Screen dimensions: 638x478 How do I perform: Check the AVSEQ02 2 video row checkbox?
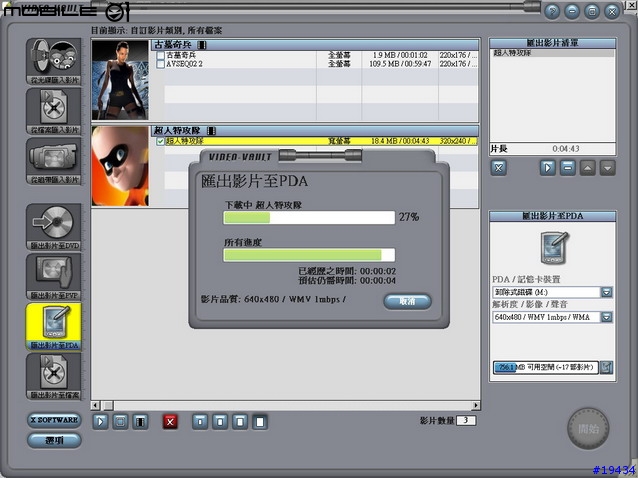pyautogui.click(x=160, y=64)
